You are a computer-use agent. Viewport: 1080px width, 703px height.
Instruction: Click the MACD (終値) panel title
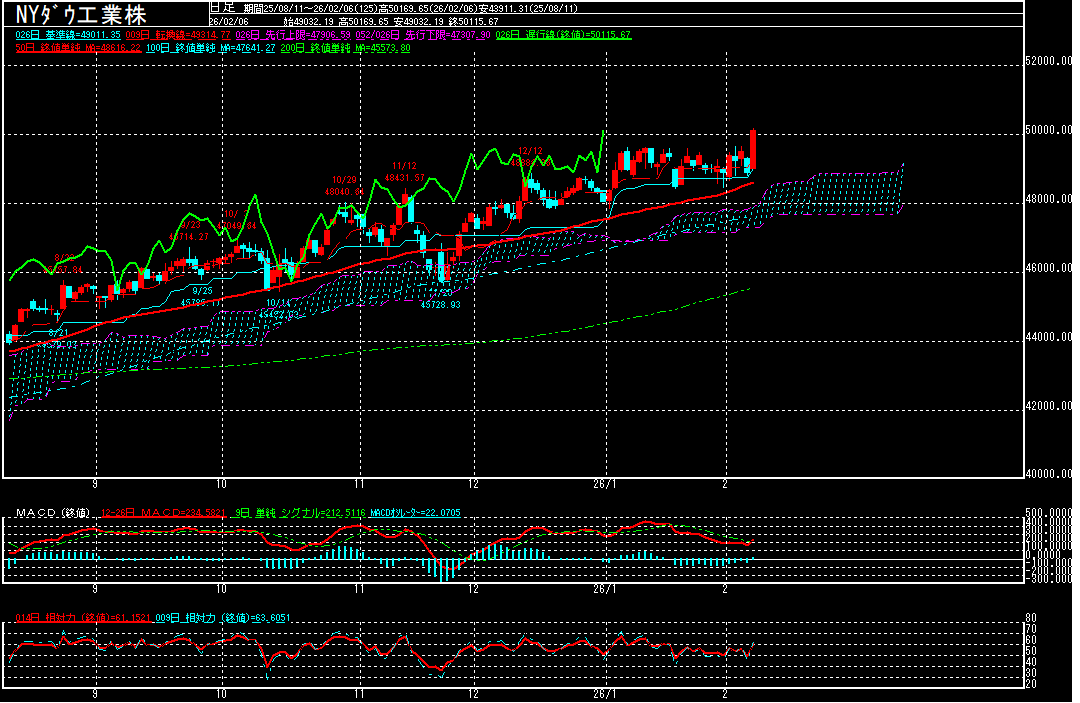[52, 513]
